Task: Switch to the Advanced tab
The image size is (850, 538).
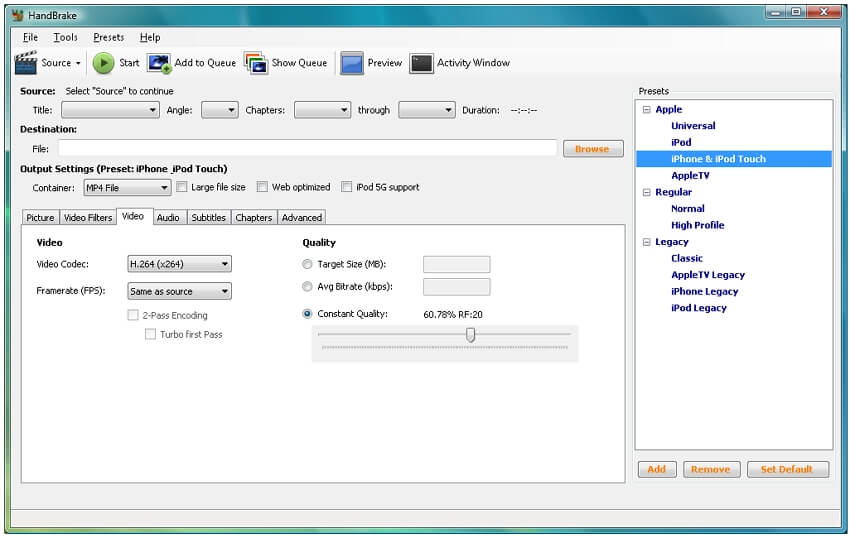Action: tap(302, 217)
